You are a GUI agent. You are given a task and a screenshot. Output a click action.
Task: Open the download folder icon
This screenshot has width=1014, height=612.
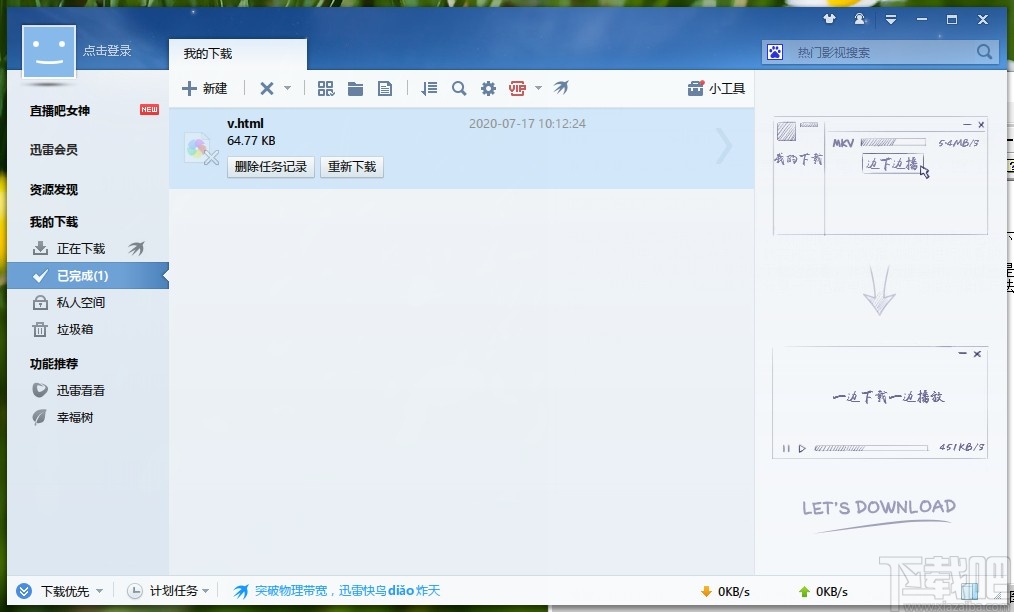(355, 89)
